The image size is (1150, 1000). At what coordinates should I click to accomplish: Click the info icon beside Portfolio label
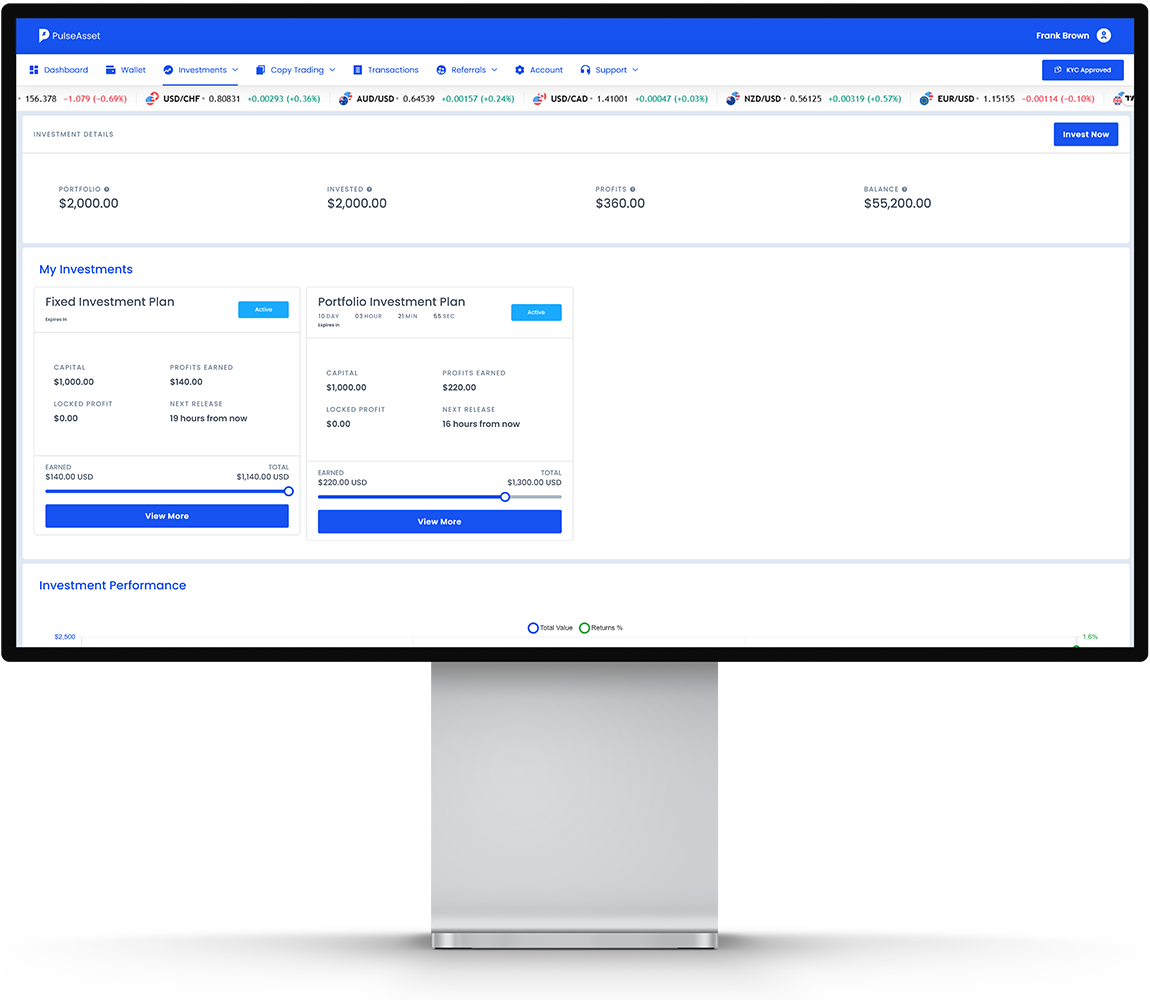107,189
